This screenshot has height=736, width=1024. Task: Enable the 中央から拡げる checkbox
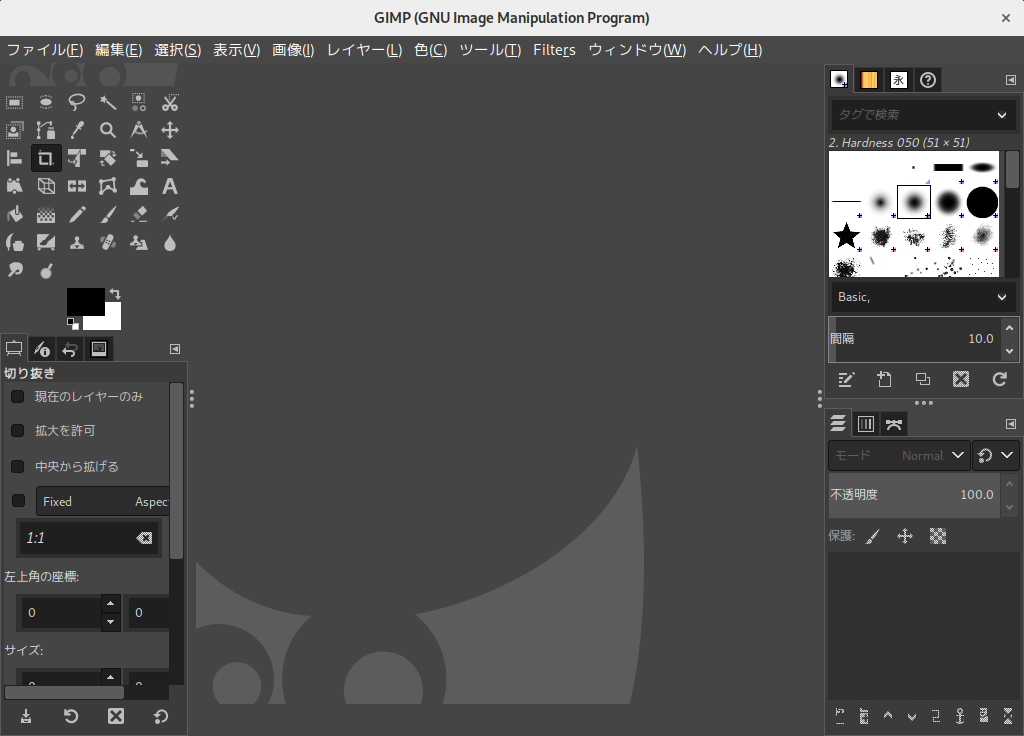(18, 466)
